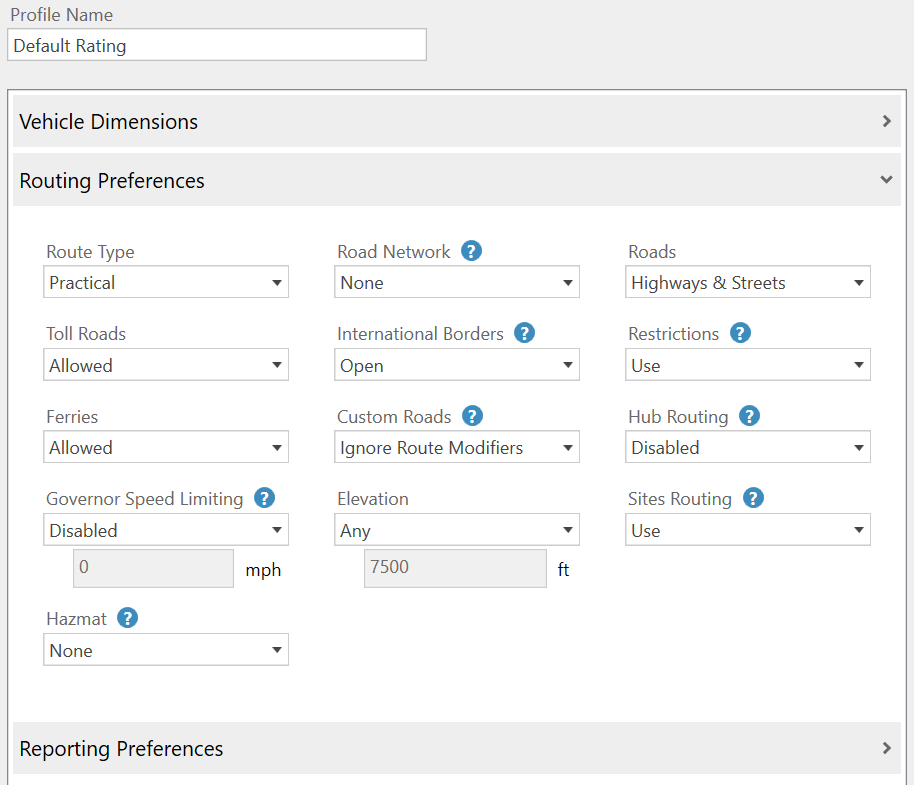The width and height of the screenshot is (914, 785).
Task: Open help for Hub Routing
Action: (x=749, y=416)
